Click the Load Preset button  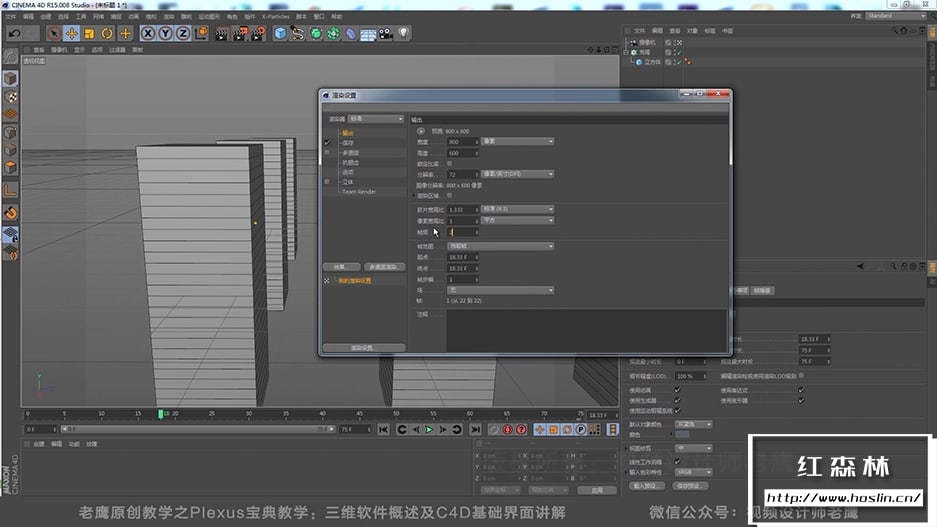646,486
